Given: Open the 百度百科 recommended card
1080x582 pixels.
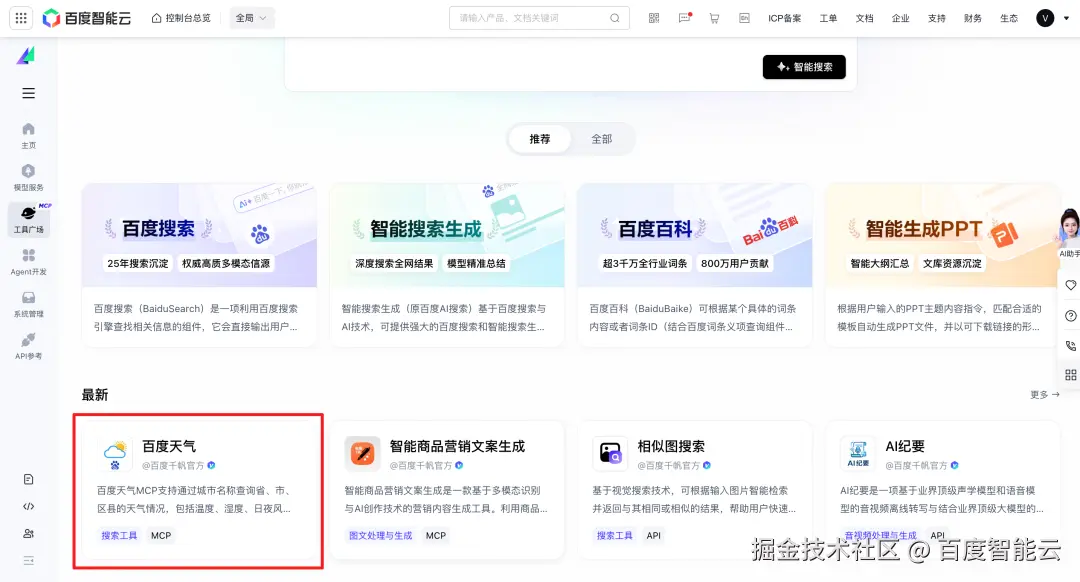Looking at the screenshot, I should [x=695, y=264].
